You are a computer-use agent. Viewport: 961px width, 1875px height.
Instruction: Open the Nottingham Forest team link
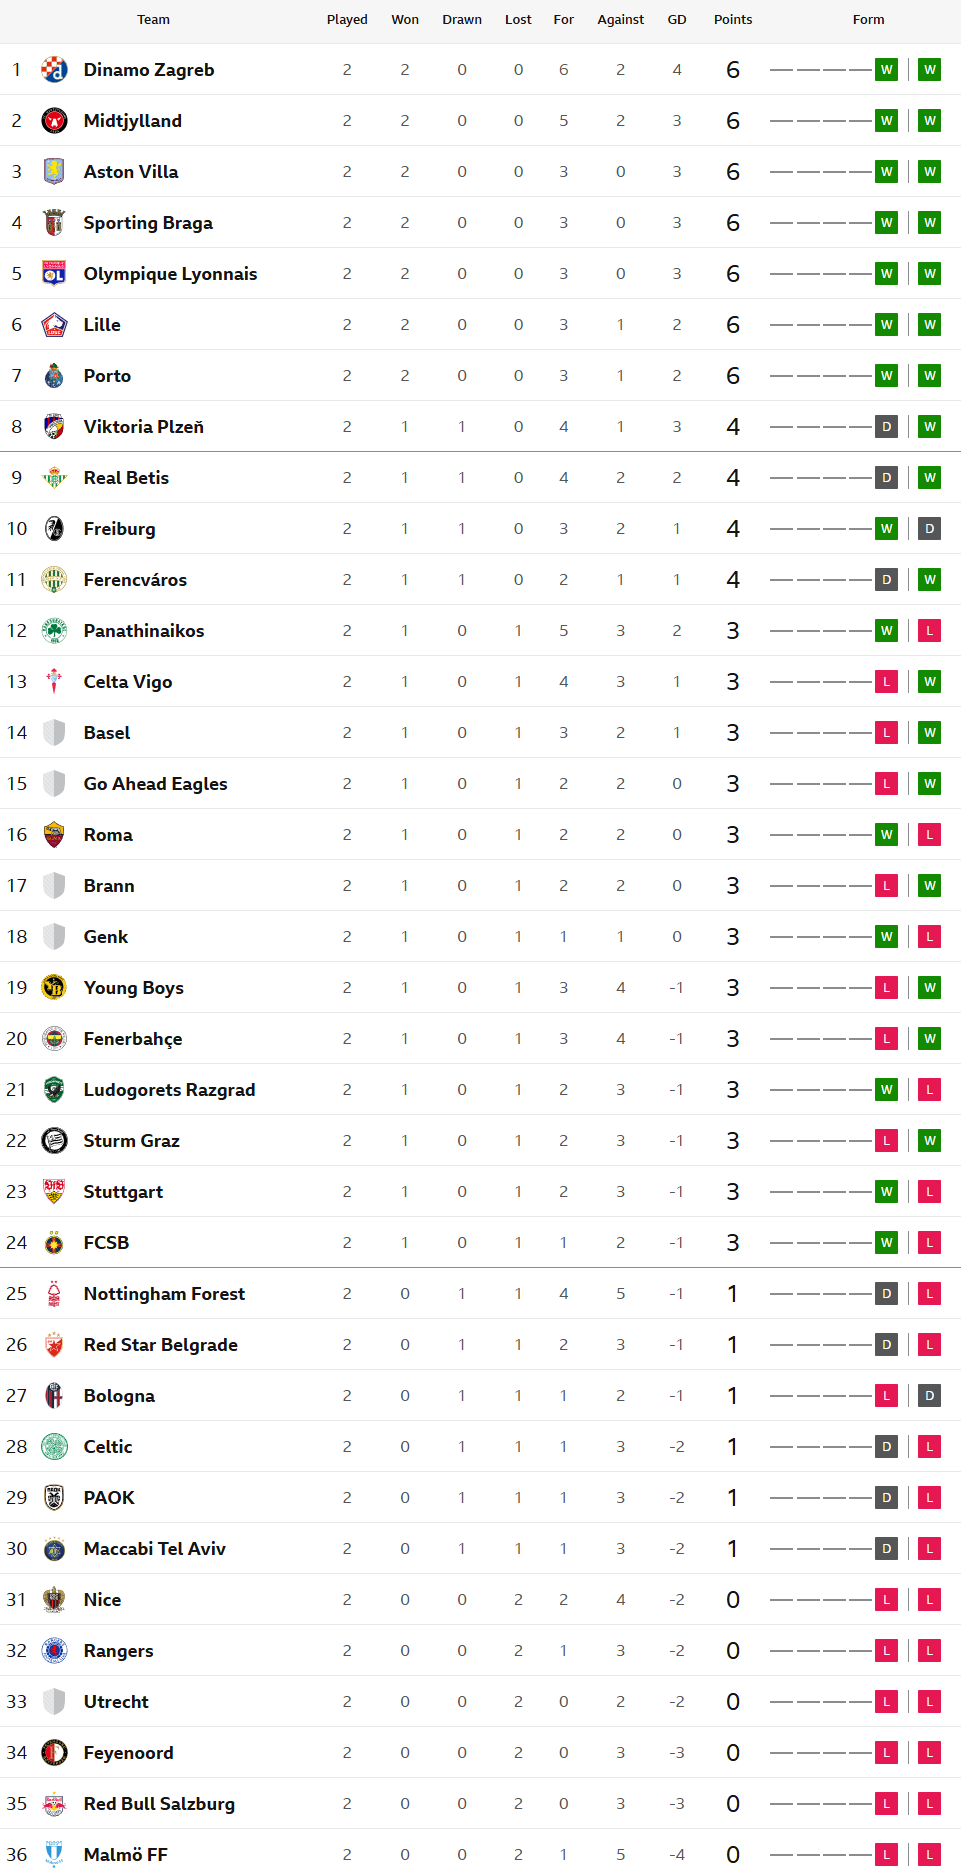(164, 1294)
